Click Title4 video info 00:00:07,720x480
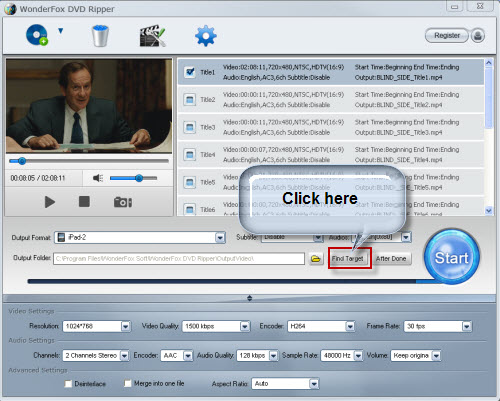This screenshot has height=401, width=500. tap(283, 149)
